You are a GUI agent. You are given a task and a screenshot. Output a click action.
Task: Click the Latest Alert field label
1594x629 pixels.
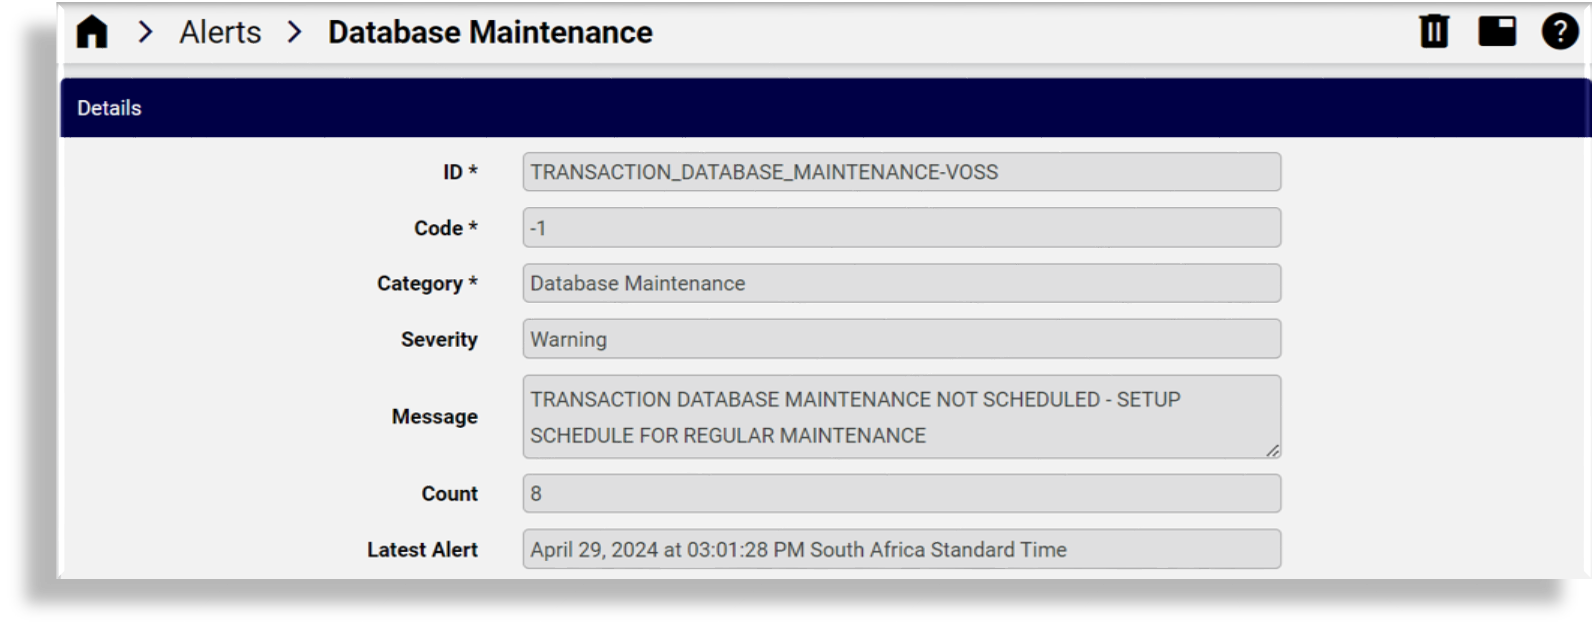point(424,548)
